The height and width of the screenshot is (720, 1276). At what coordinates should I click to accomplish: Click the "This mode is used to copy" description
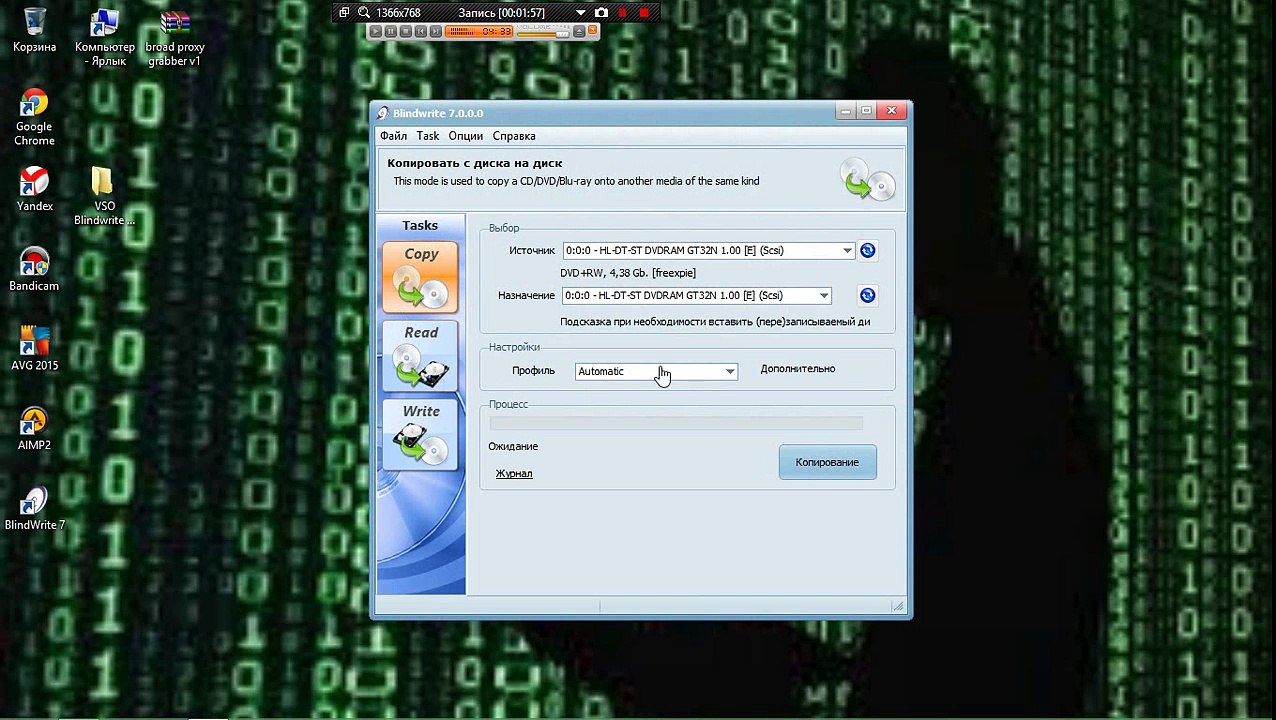point(576,181)
